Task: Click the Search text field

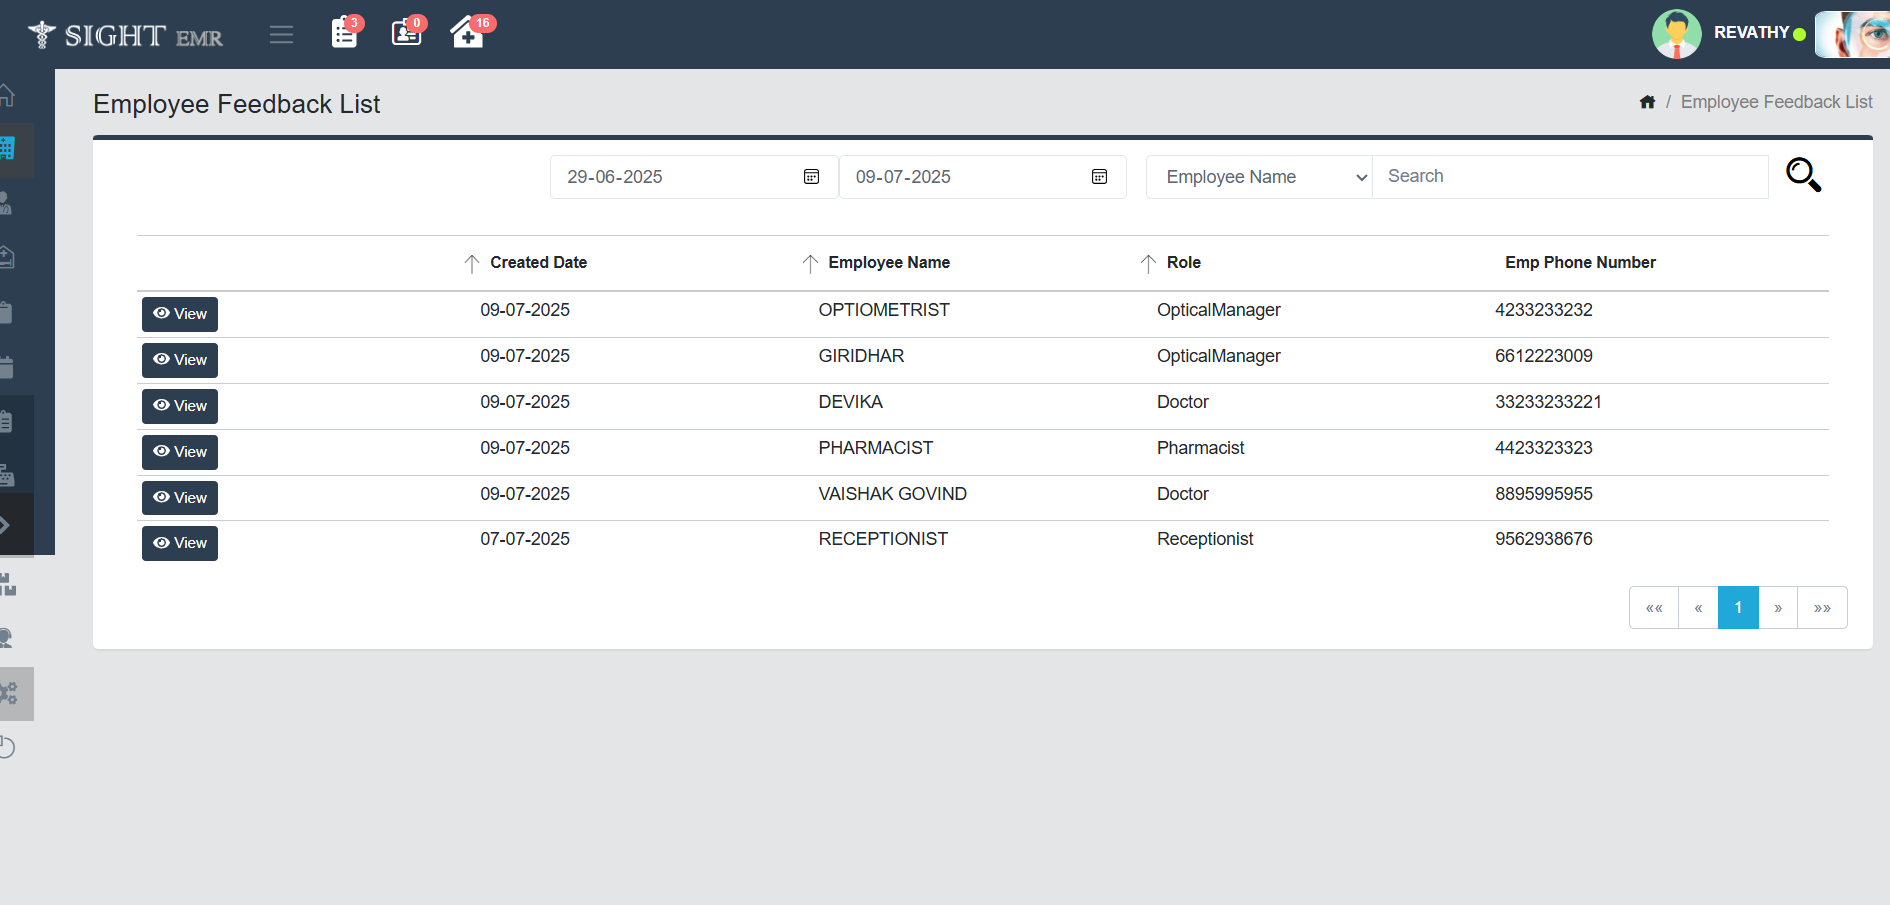Action: 1569,177
